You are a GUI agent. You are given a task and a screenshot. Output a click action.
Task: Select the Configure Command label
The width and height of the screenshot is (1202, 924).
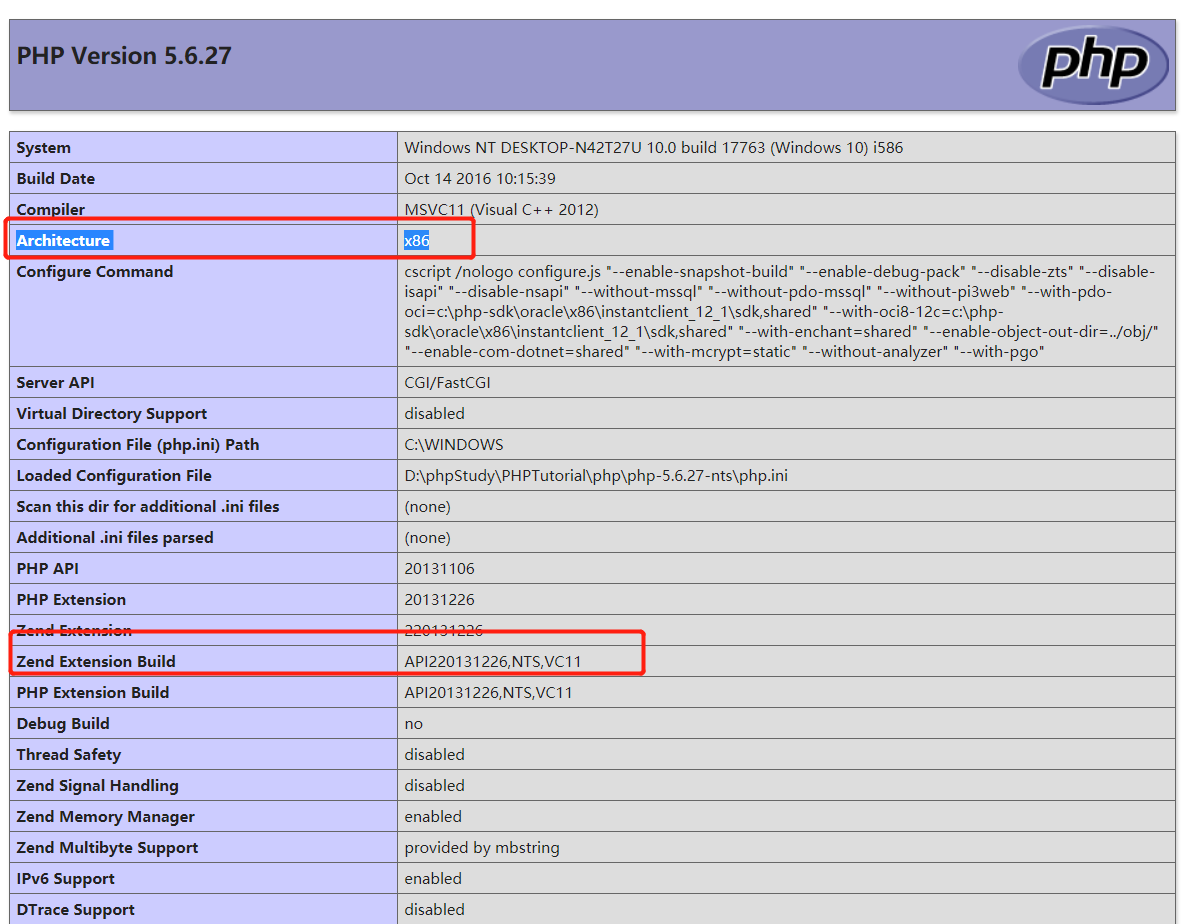coord(95,272)
